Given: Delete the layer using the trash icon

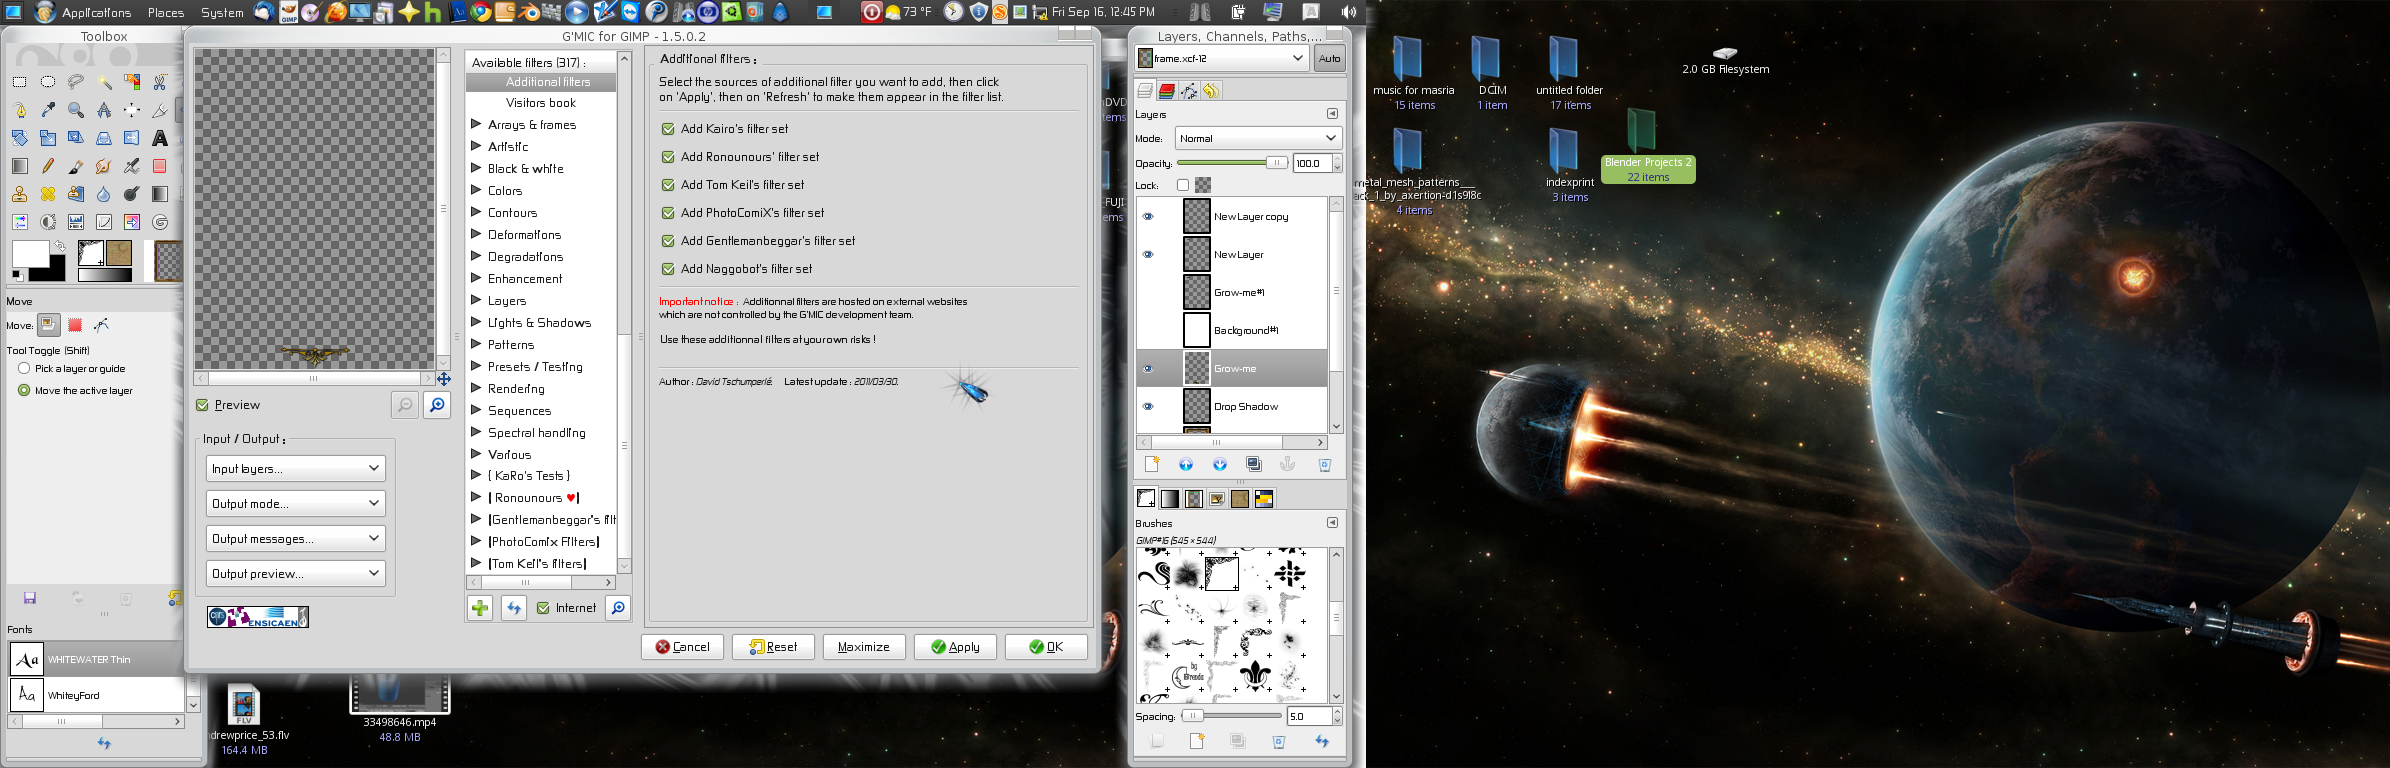Looking at the screenshot, I should pyautogui.click(x=1324, y=464).
